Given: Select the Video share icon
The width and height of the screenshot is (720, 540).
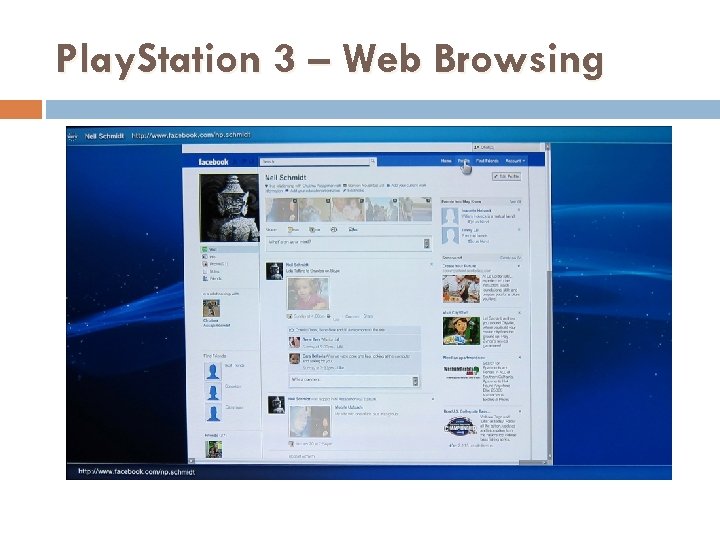Looking at the screenshot, I should [x=353, y=230].
